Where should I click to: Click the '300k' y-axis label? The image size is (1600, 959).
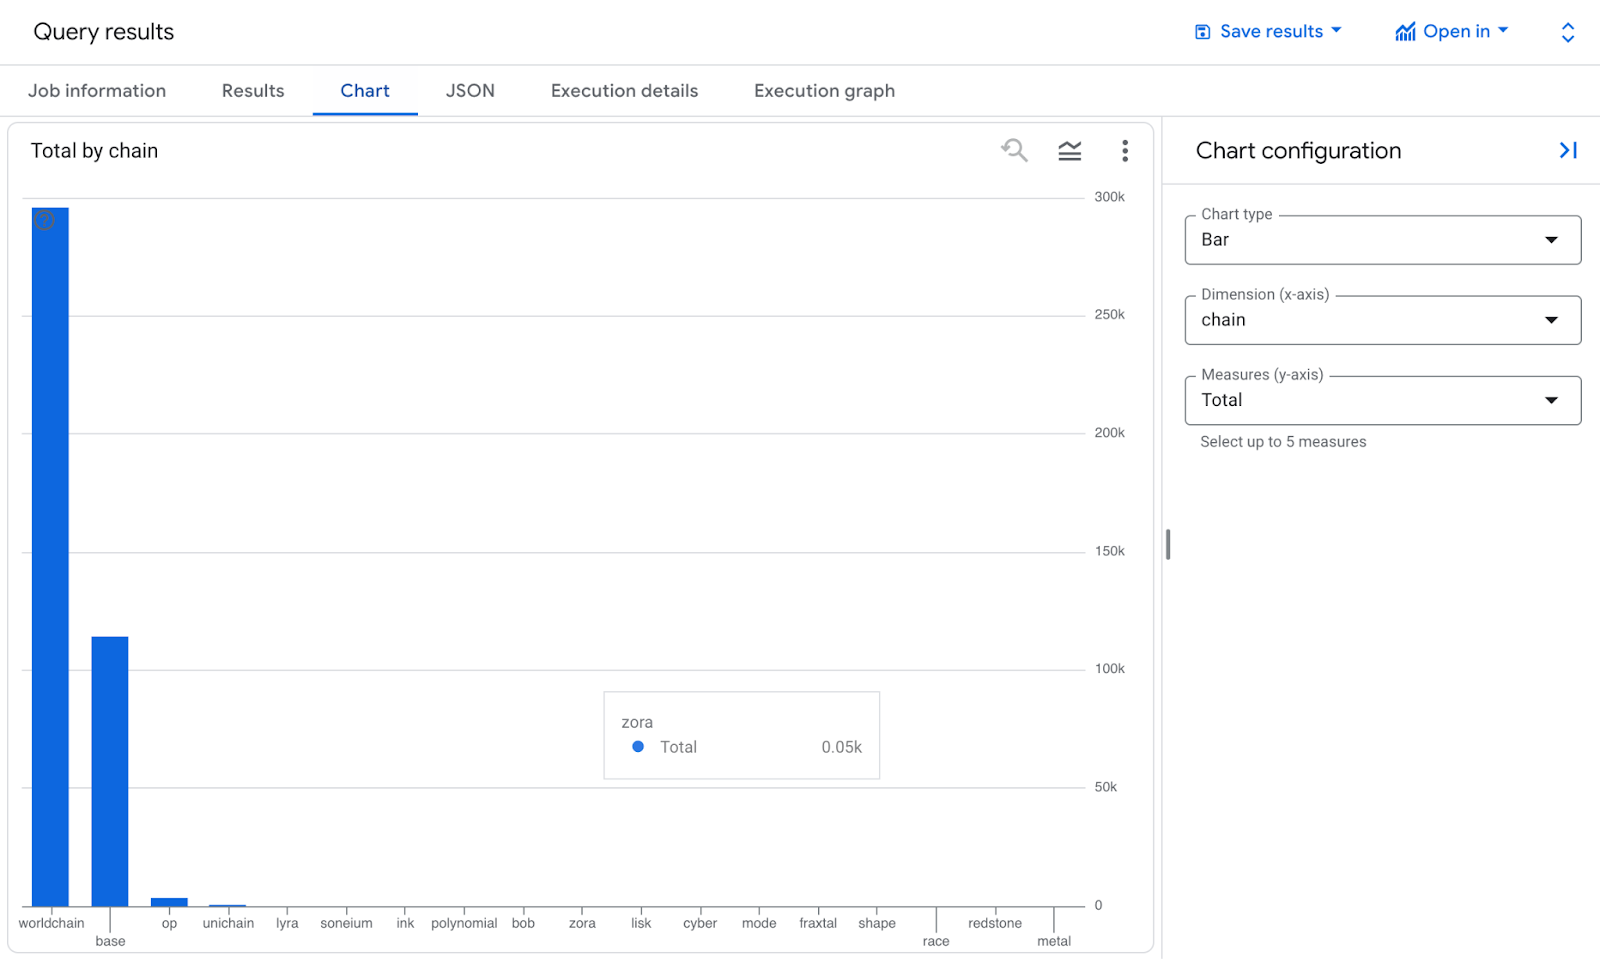coord(1109,197)
